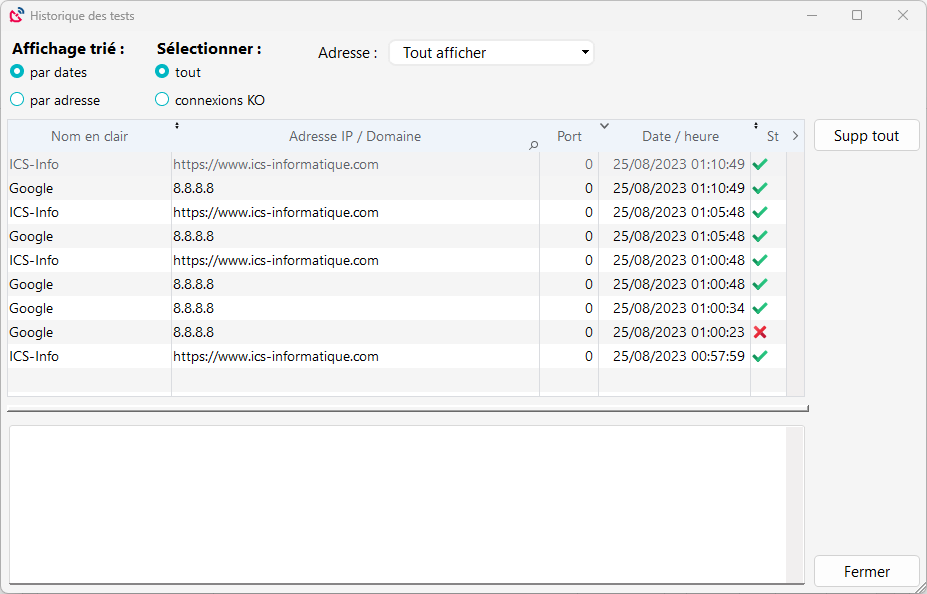927x594 pixels.
Task: Click the application icon in the title bar
Action: 17,15
